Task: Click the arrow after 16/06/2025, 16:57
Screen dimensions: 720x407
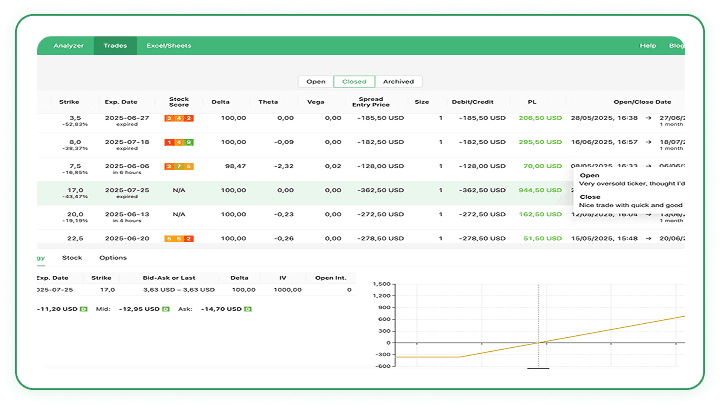Action: point(648,142)
